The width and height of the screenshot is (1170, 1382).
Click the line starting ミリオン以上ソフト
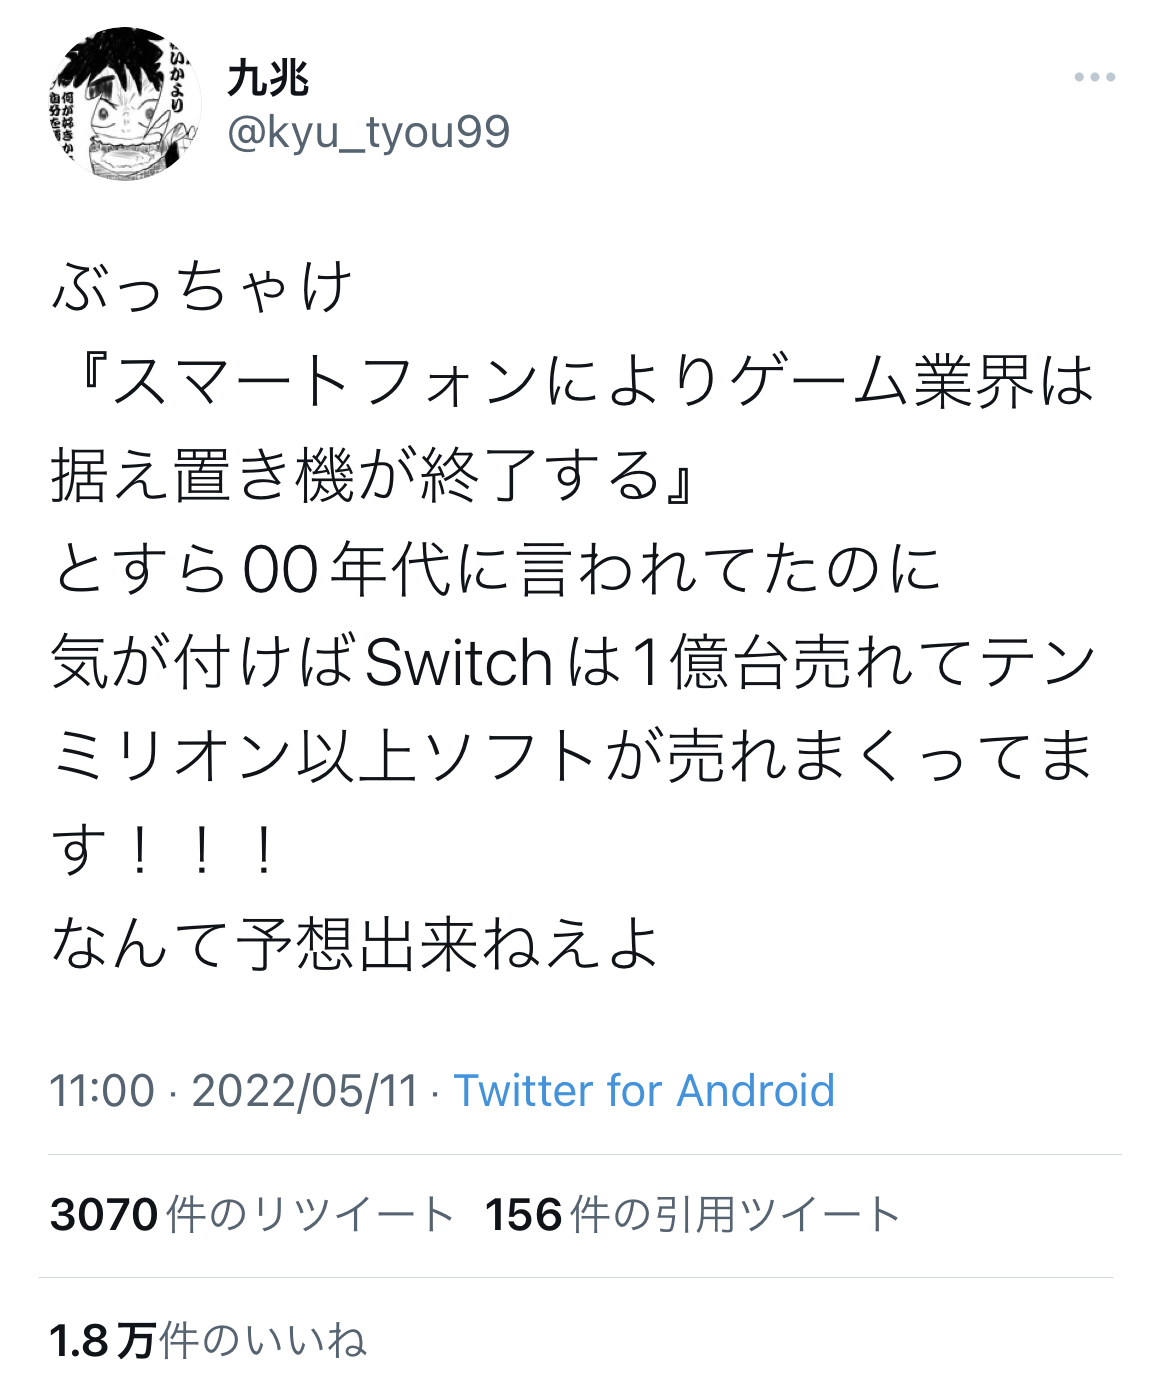[572, 757]
